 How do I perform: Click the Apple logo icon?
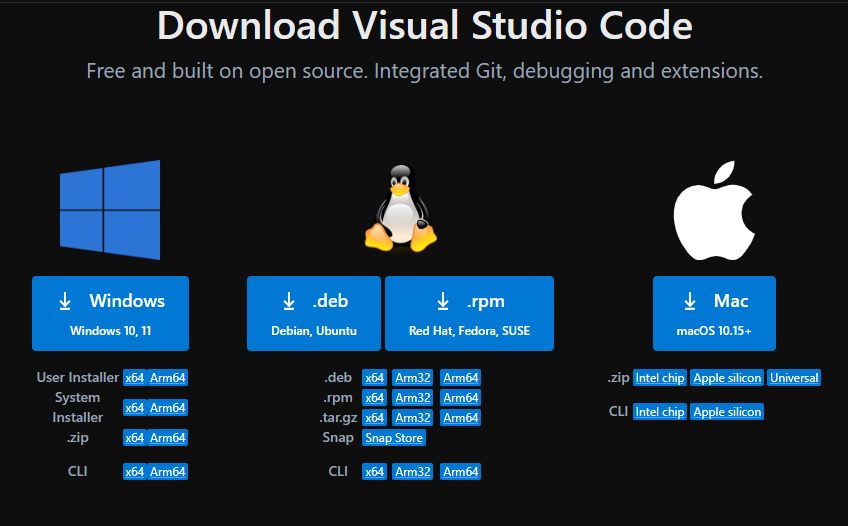[714, 210]
